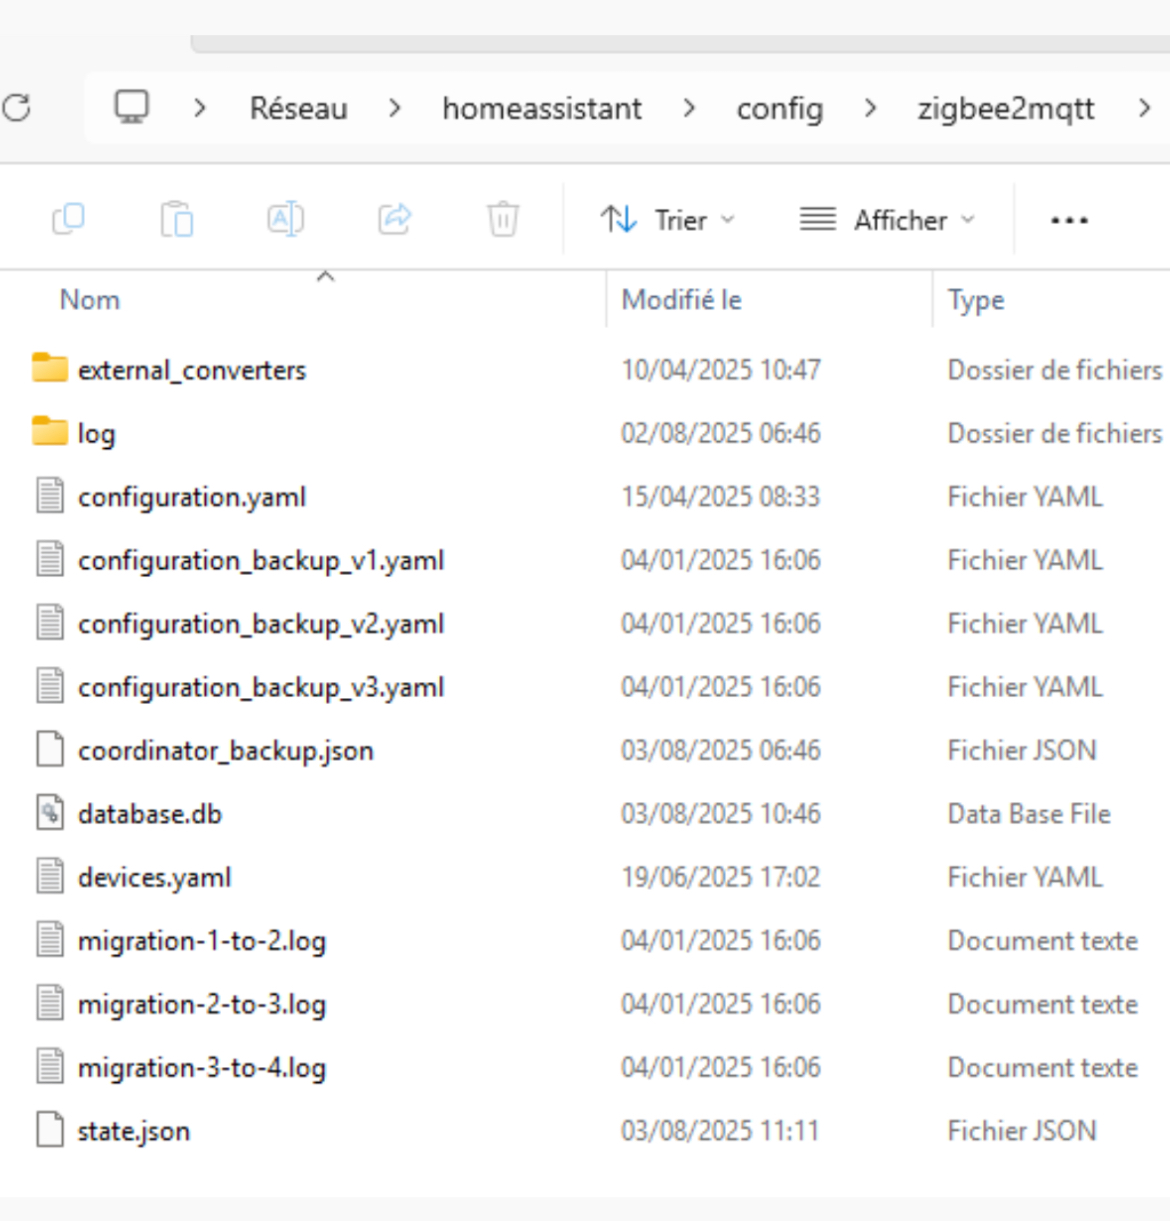1170x1221 pixels.
Task: Select file name state.json
Action: (134, 1131)
